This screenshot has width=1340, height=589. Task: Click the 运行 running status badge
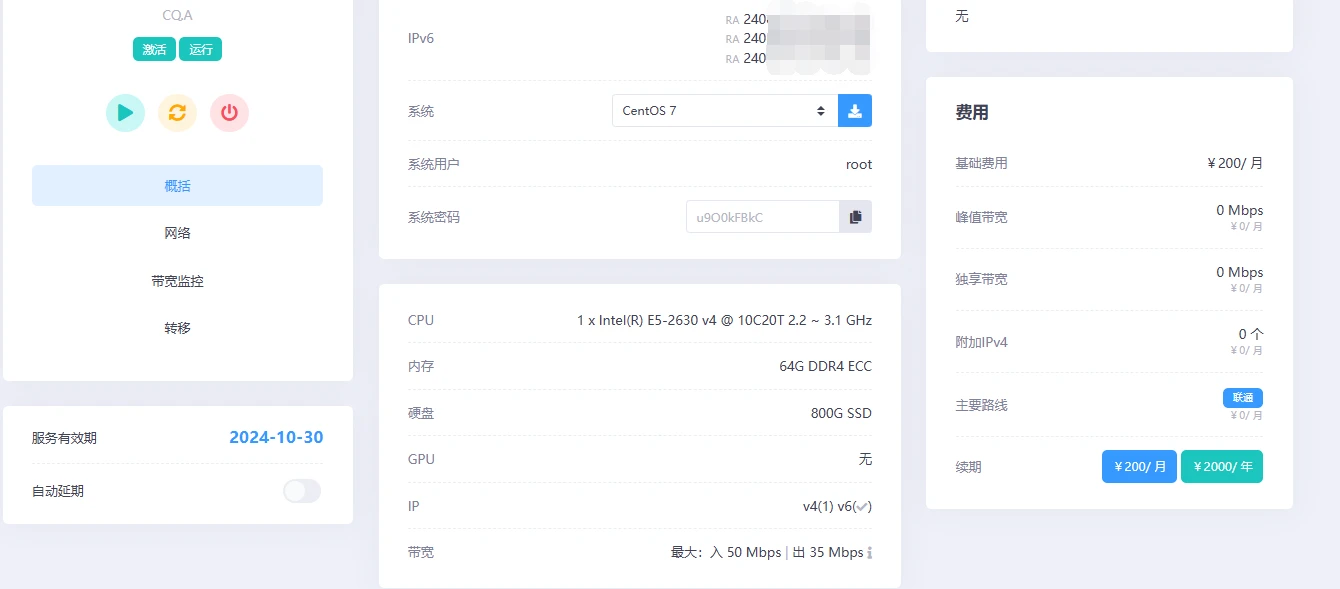click(x=201, y=49)
